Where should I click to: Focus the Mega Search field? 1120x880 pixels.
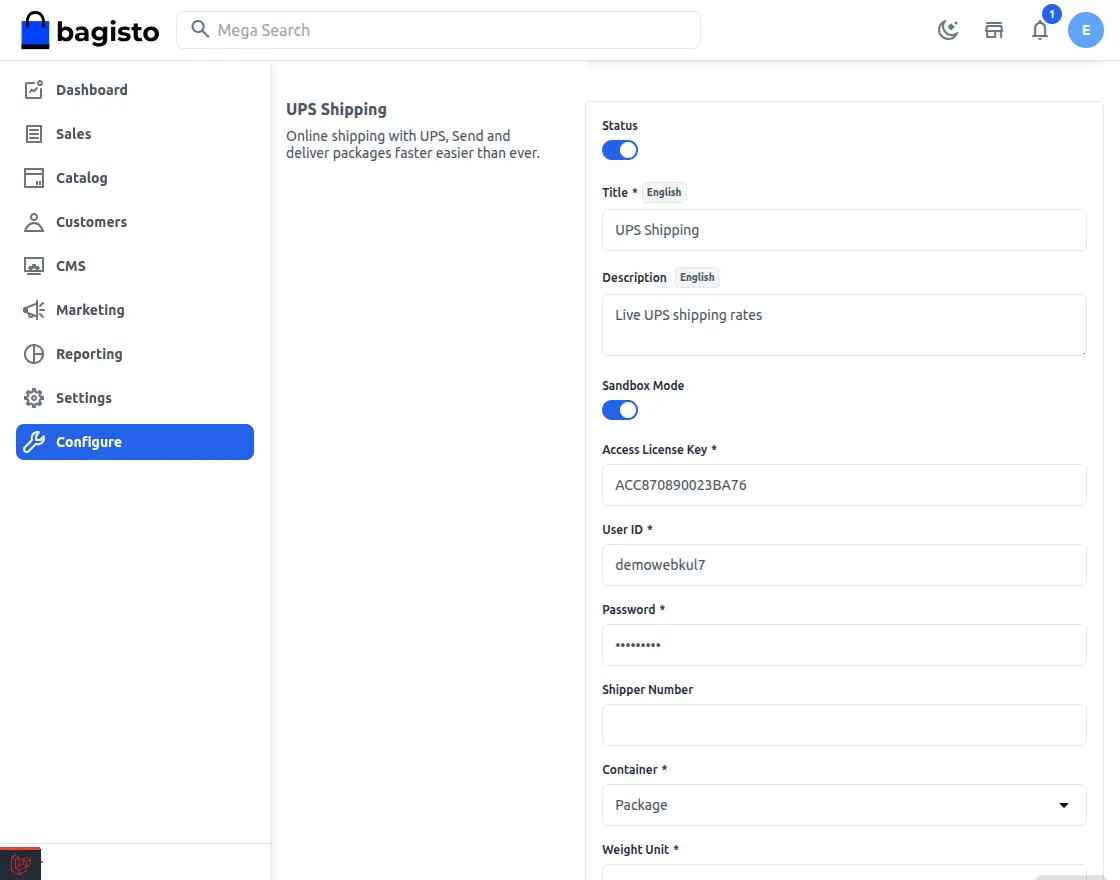click(x=438, y=30)
